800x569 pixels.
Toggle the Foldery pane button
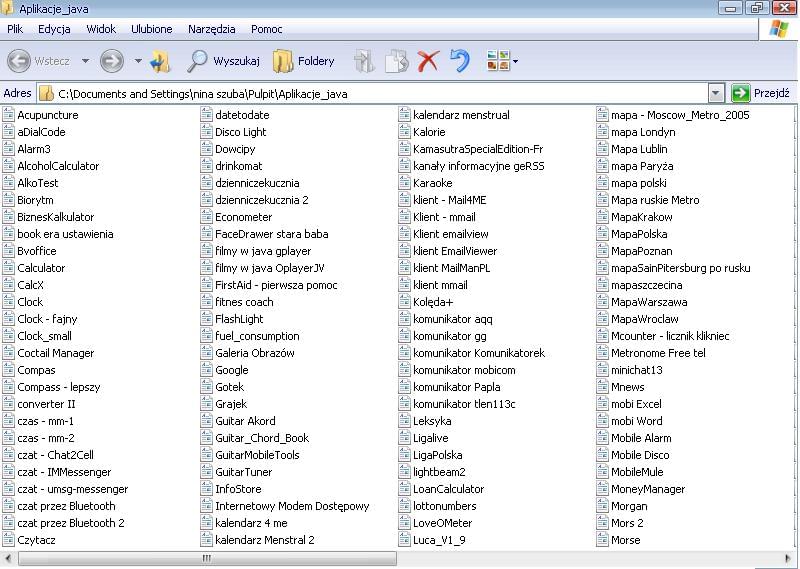click(304, 61)
